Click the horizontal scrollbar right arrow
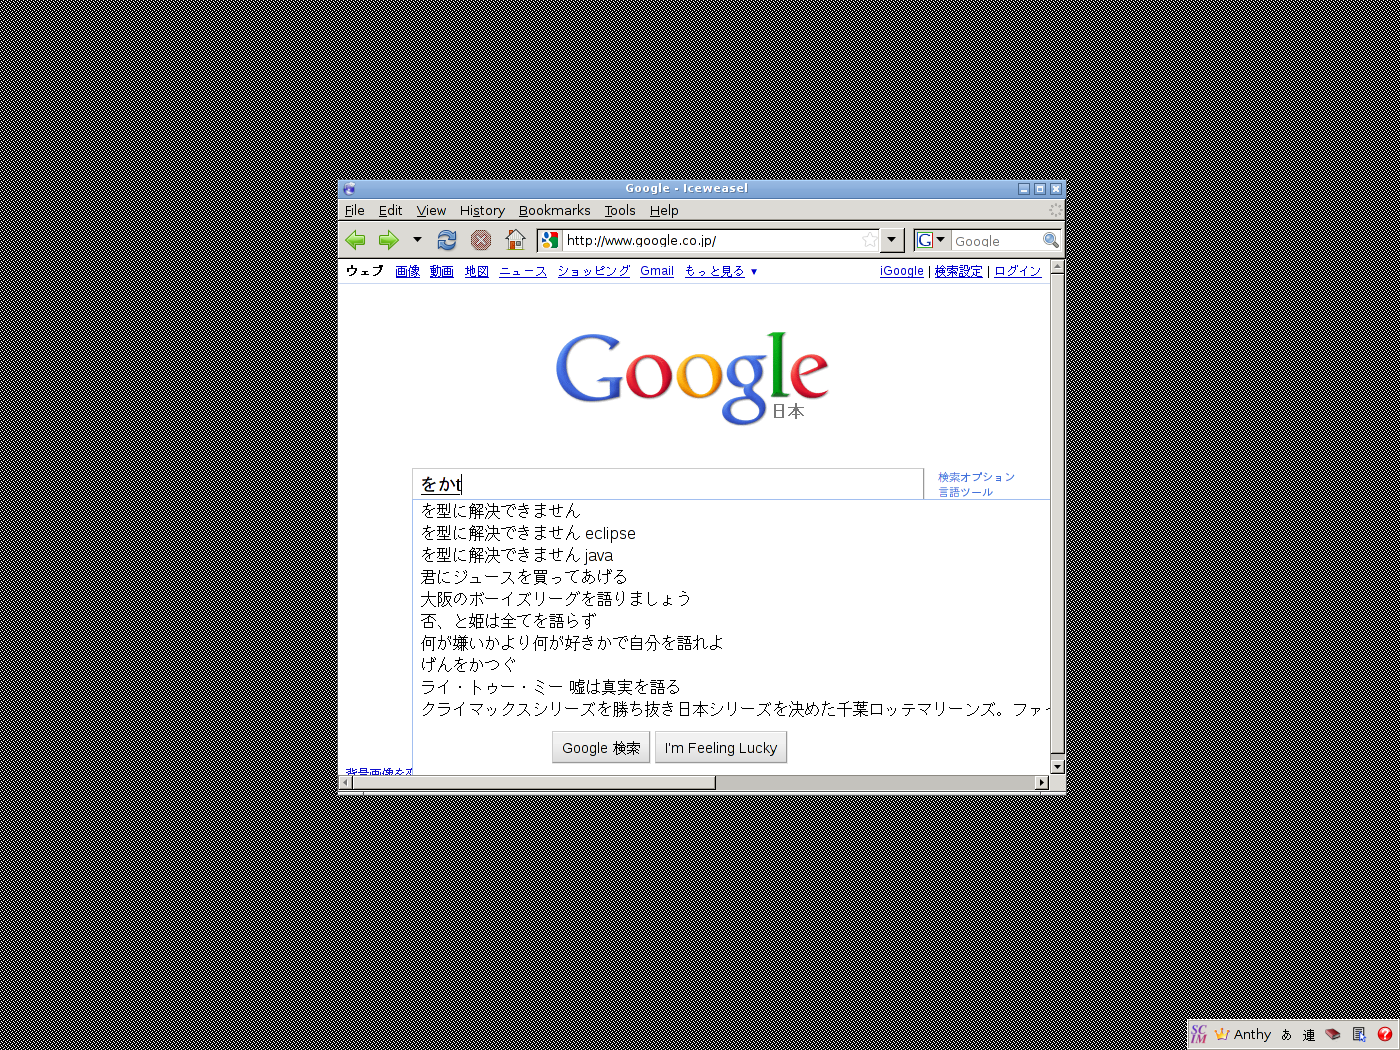The width and height of the screenshot is (1400, 1050). [1042, 782]
